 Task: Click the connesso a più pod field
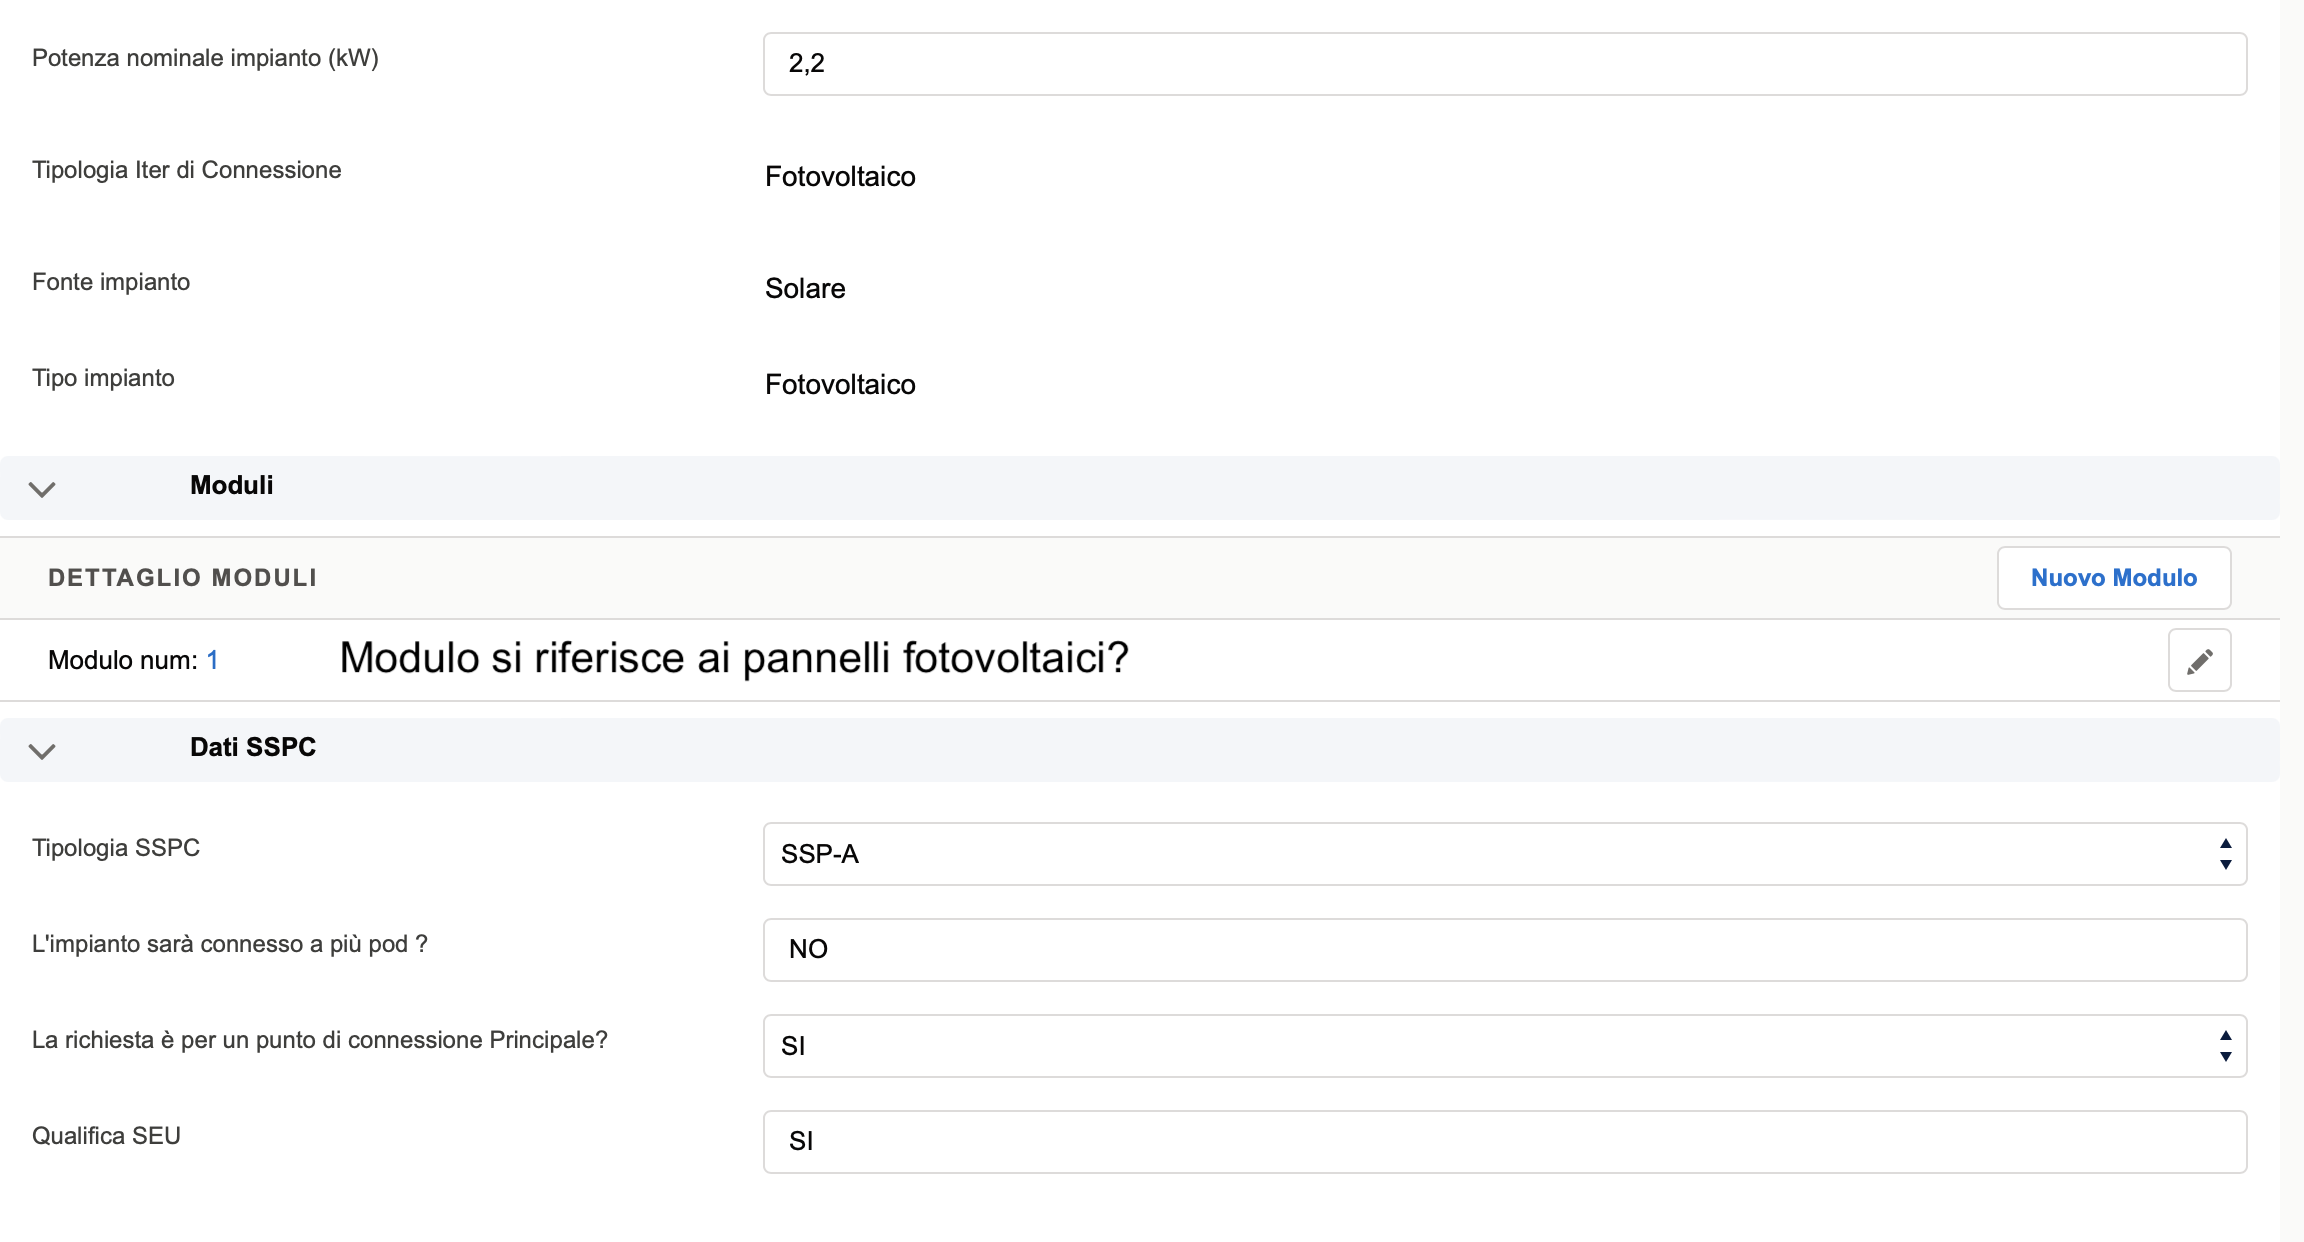tap(1504, 950)
